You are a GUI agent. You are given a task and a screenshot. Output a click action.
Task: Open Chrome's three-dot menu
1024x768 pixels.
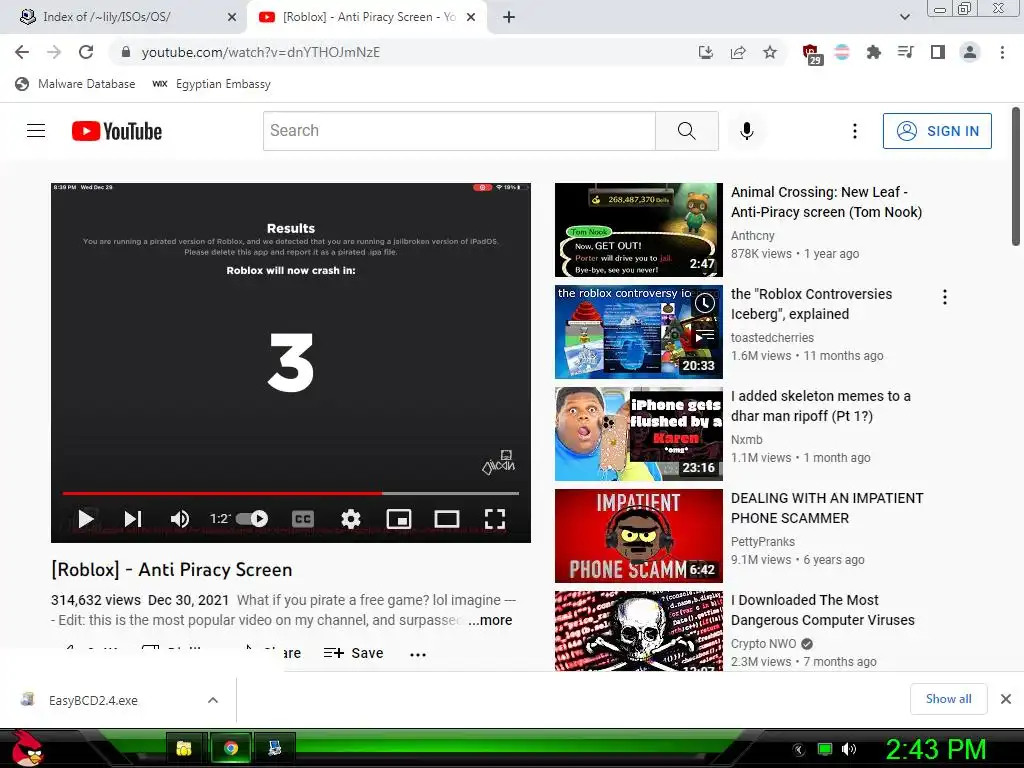pyautogui.click(x=1002, y=52)
